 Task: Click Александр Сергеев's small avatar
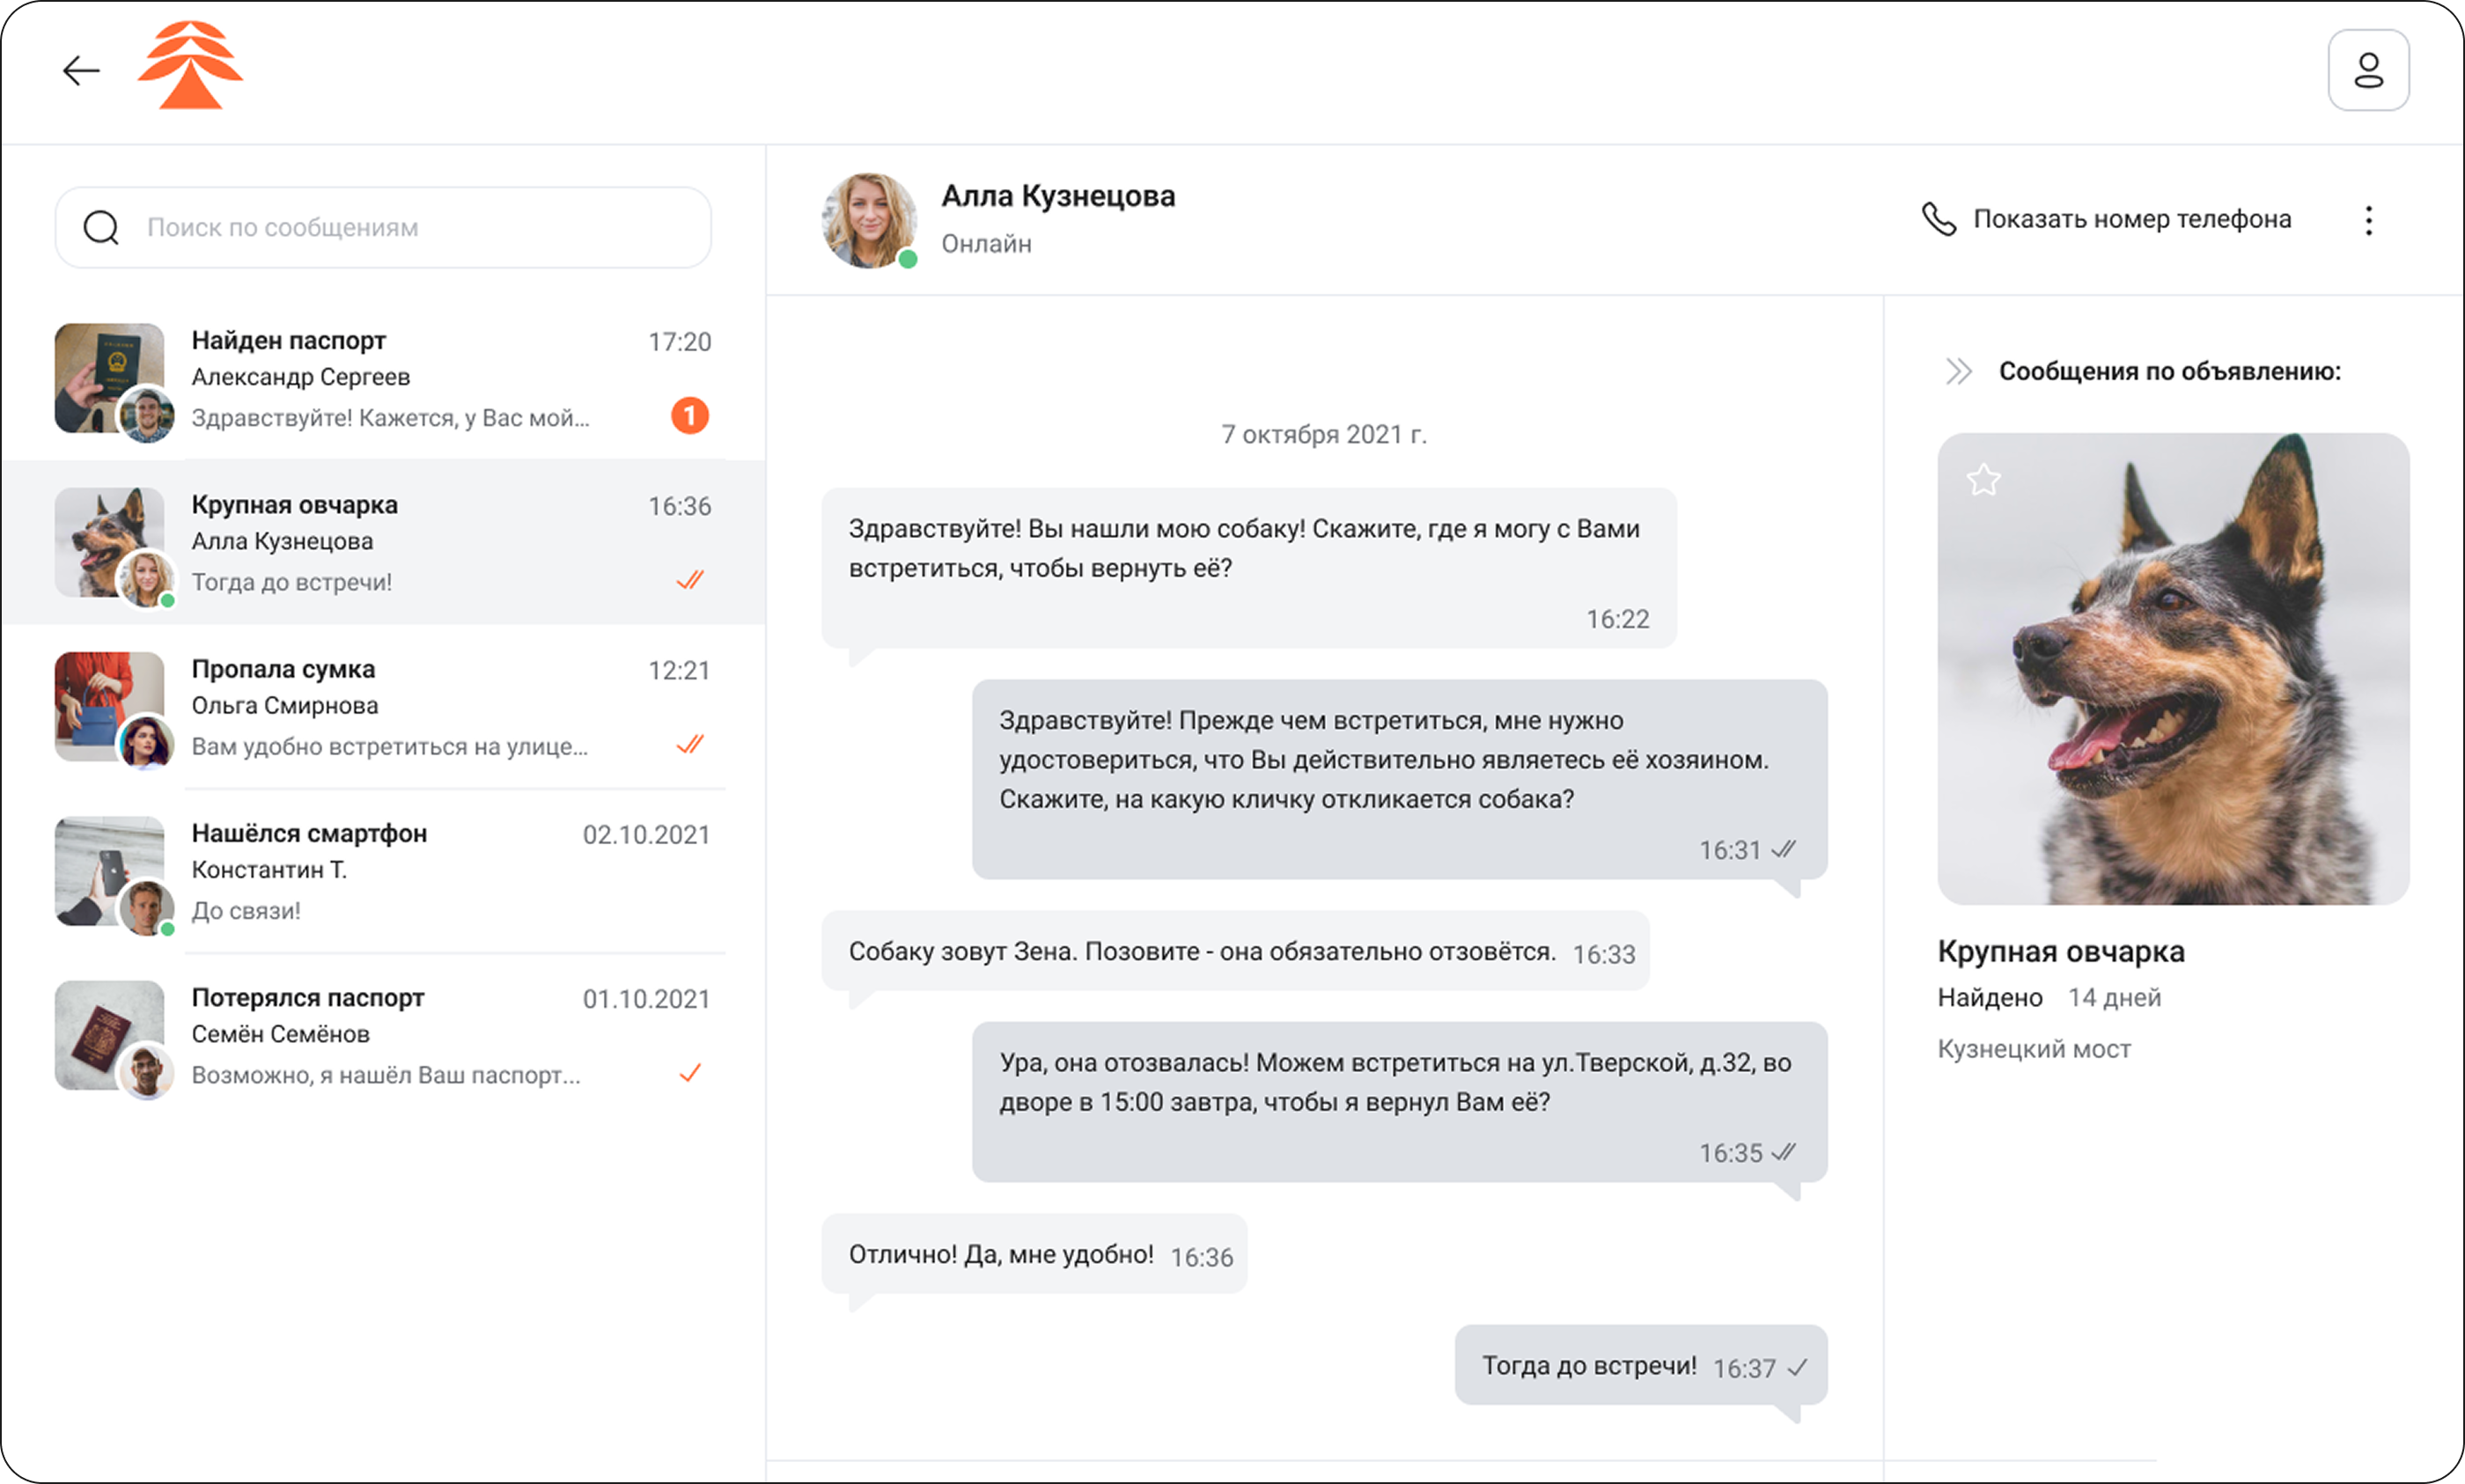pos(147,413)
